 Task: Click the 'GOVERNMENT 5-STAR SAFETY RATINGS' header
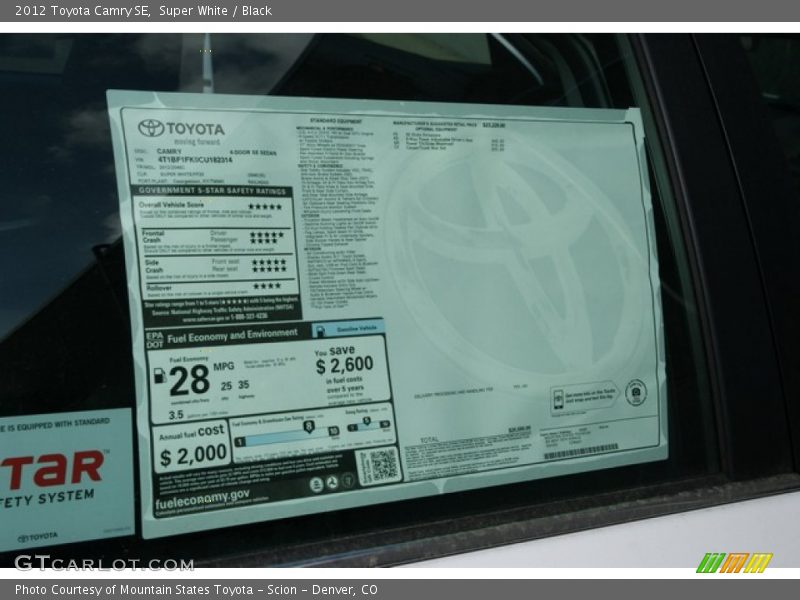[212, 191]
